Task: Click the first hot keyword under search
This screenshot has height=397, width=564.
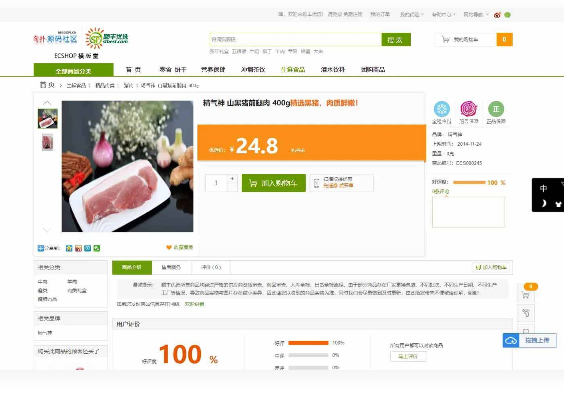Action: pyautogui.click(x=219, y=51)
